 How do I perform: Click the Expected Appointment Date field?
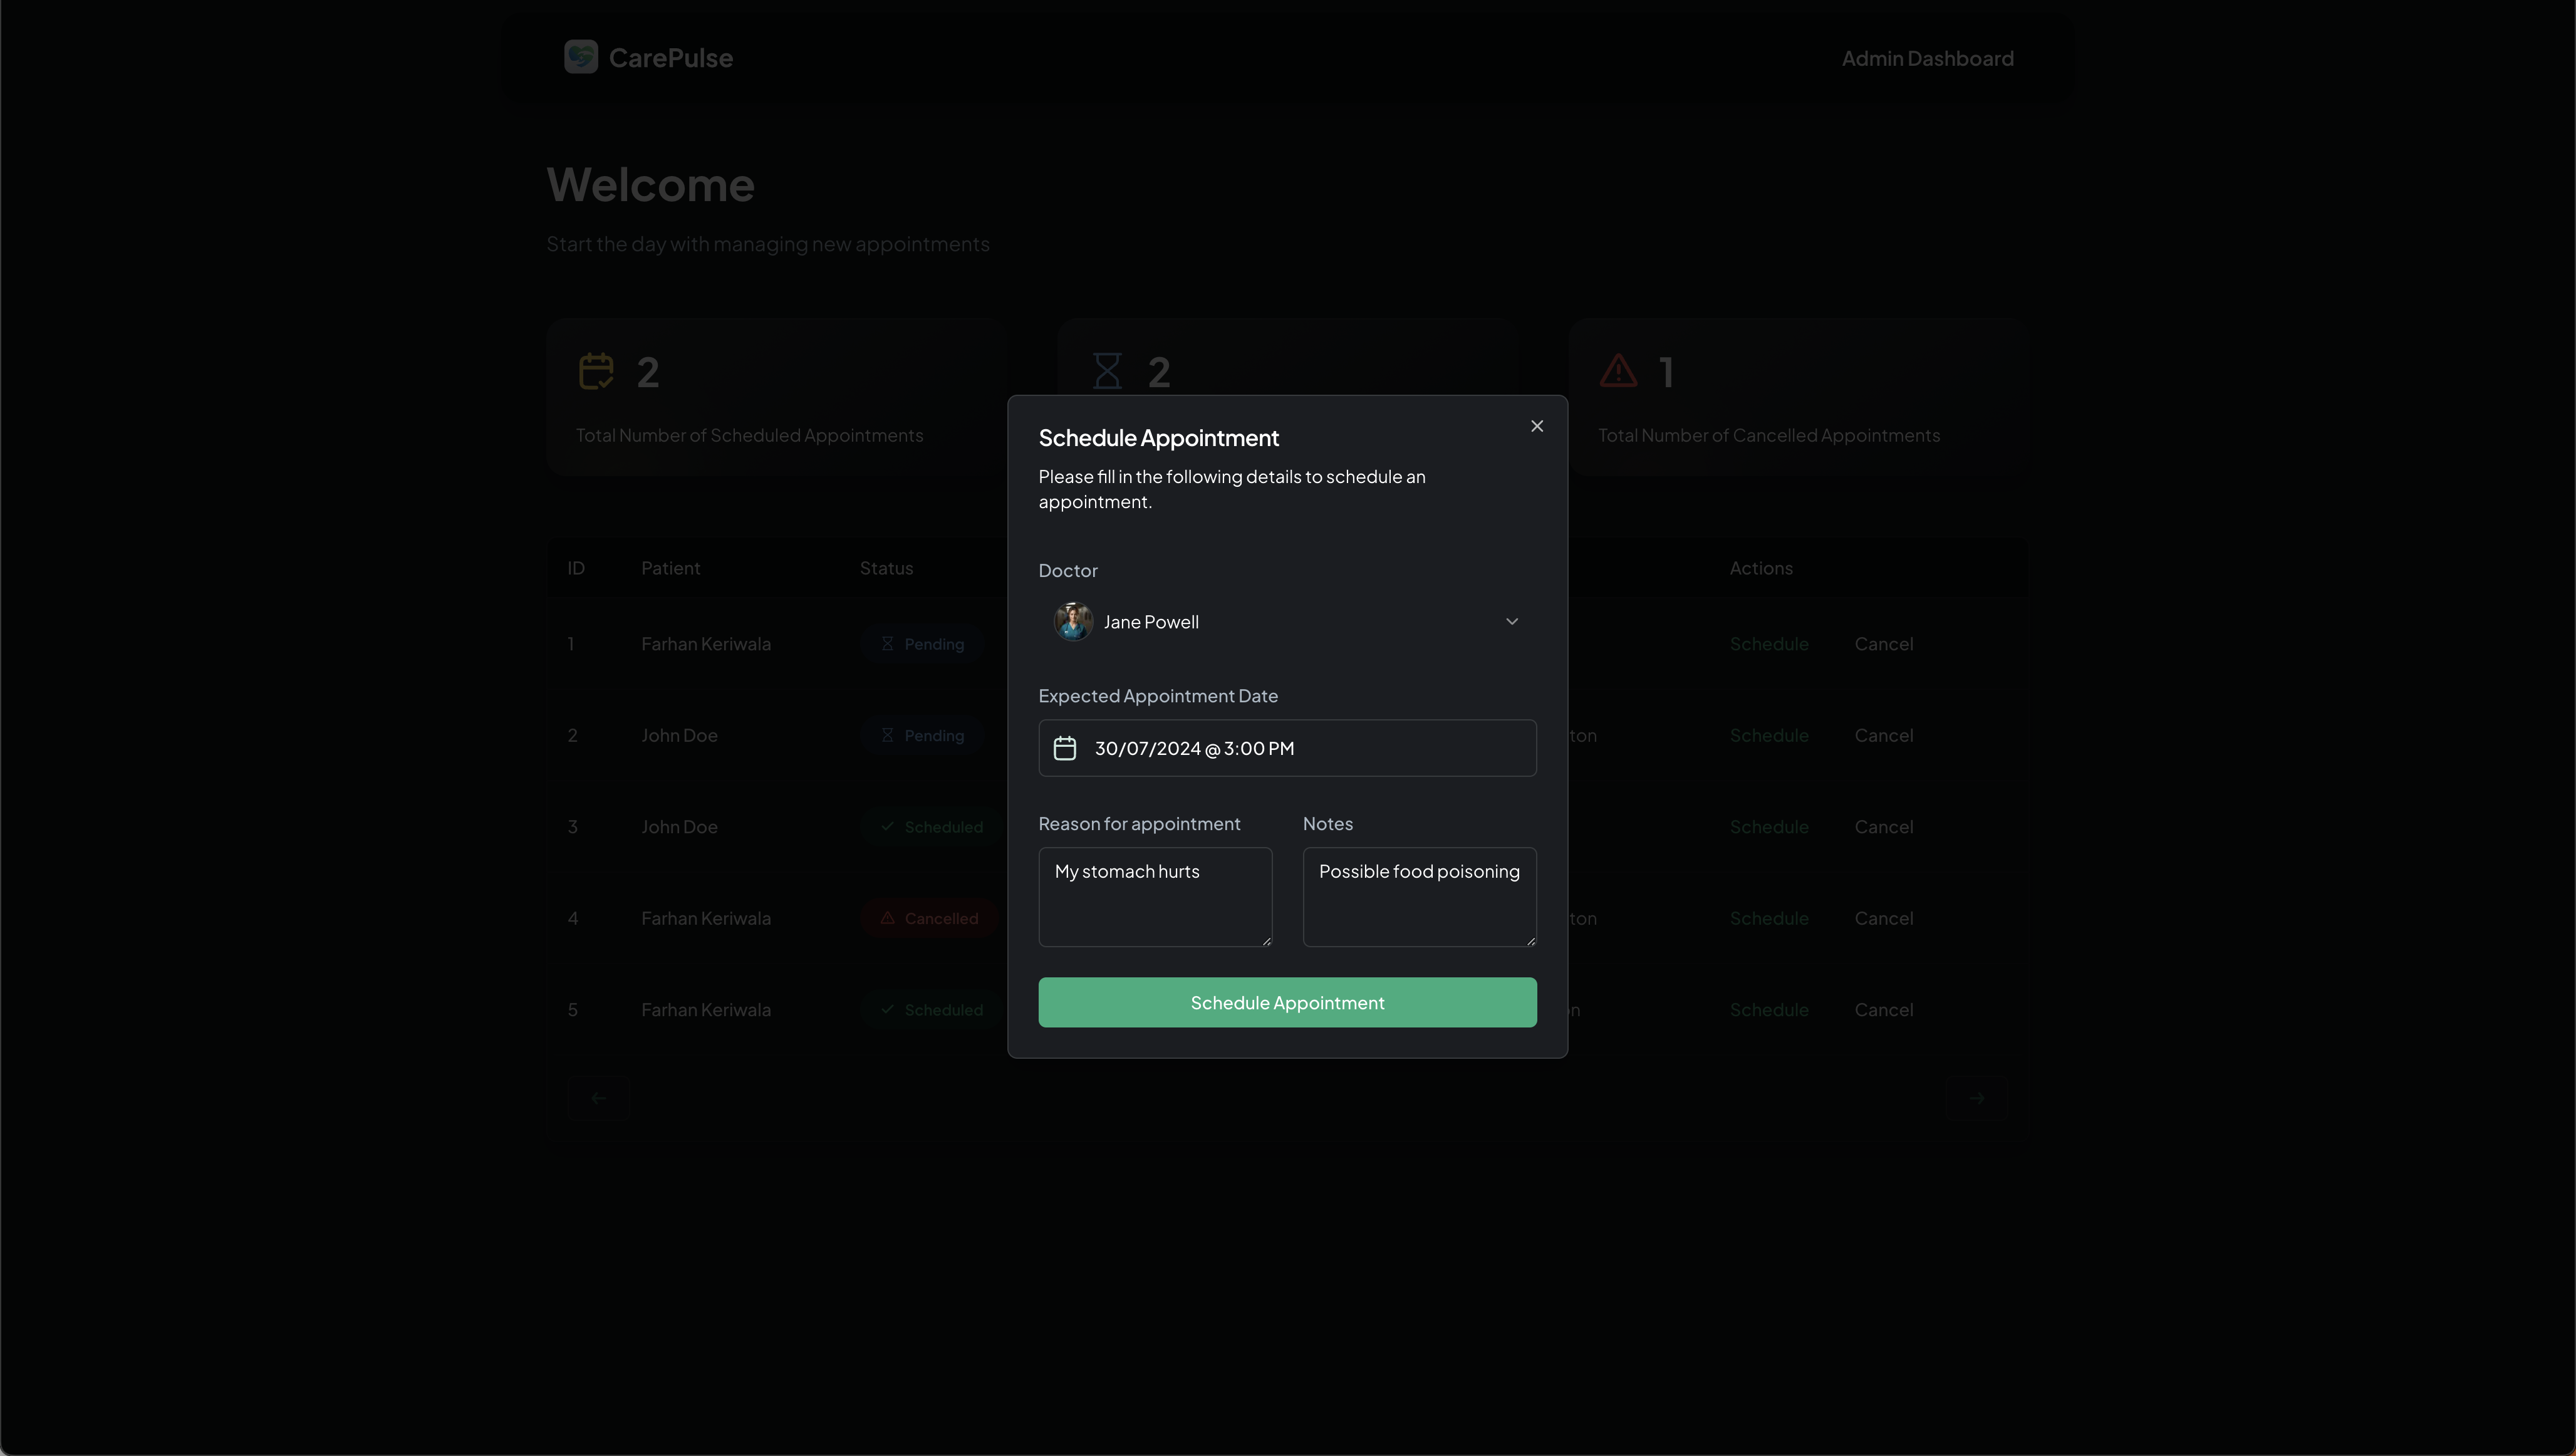[x=1287, y=748]
